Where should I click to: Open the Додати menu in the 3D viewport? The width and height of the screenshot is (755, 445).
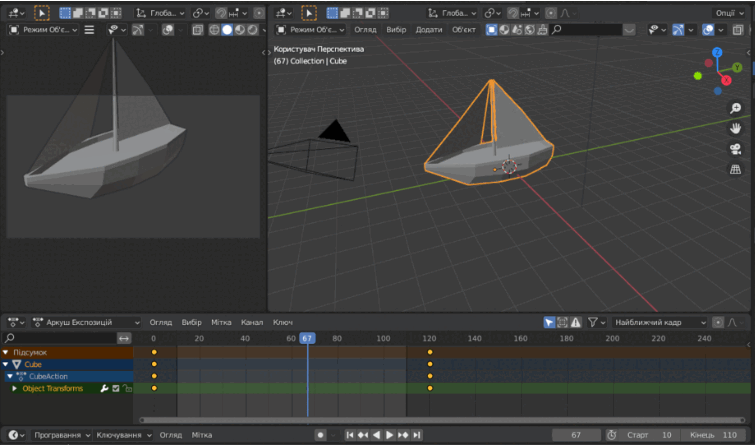(429, 30)
